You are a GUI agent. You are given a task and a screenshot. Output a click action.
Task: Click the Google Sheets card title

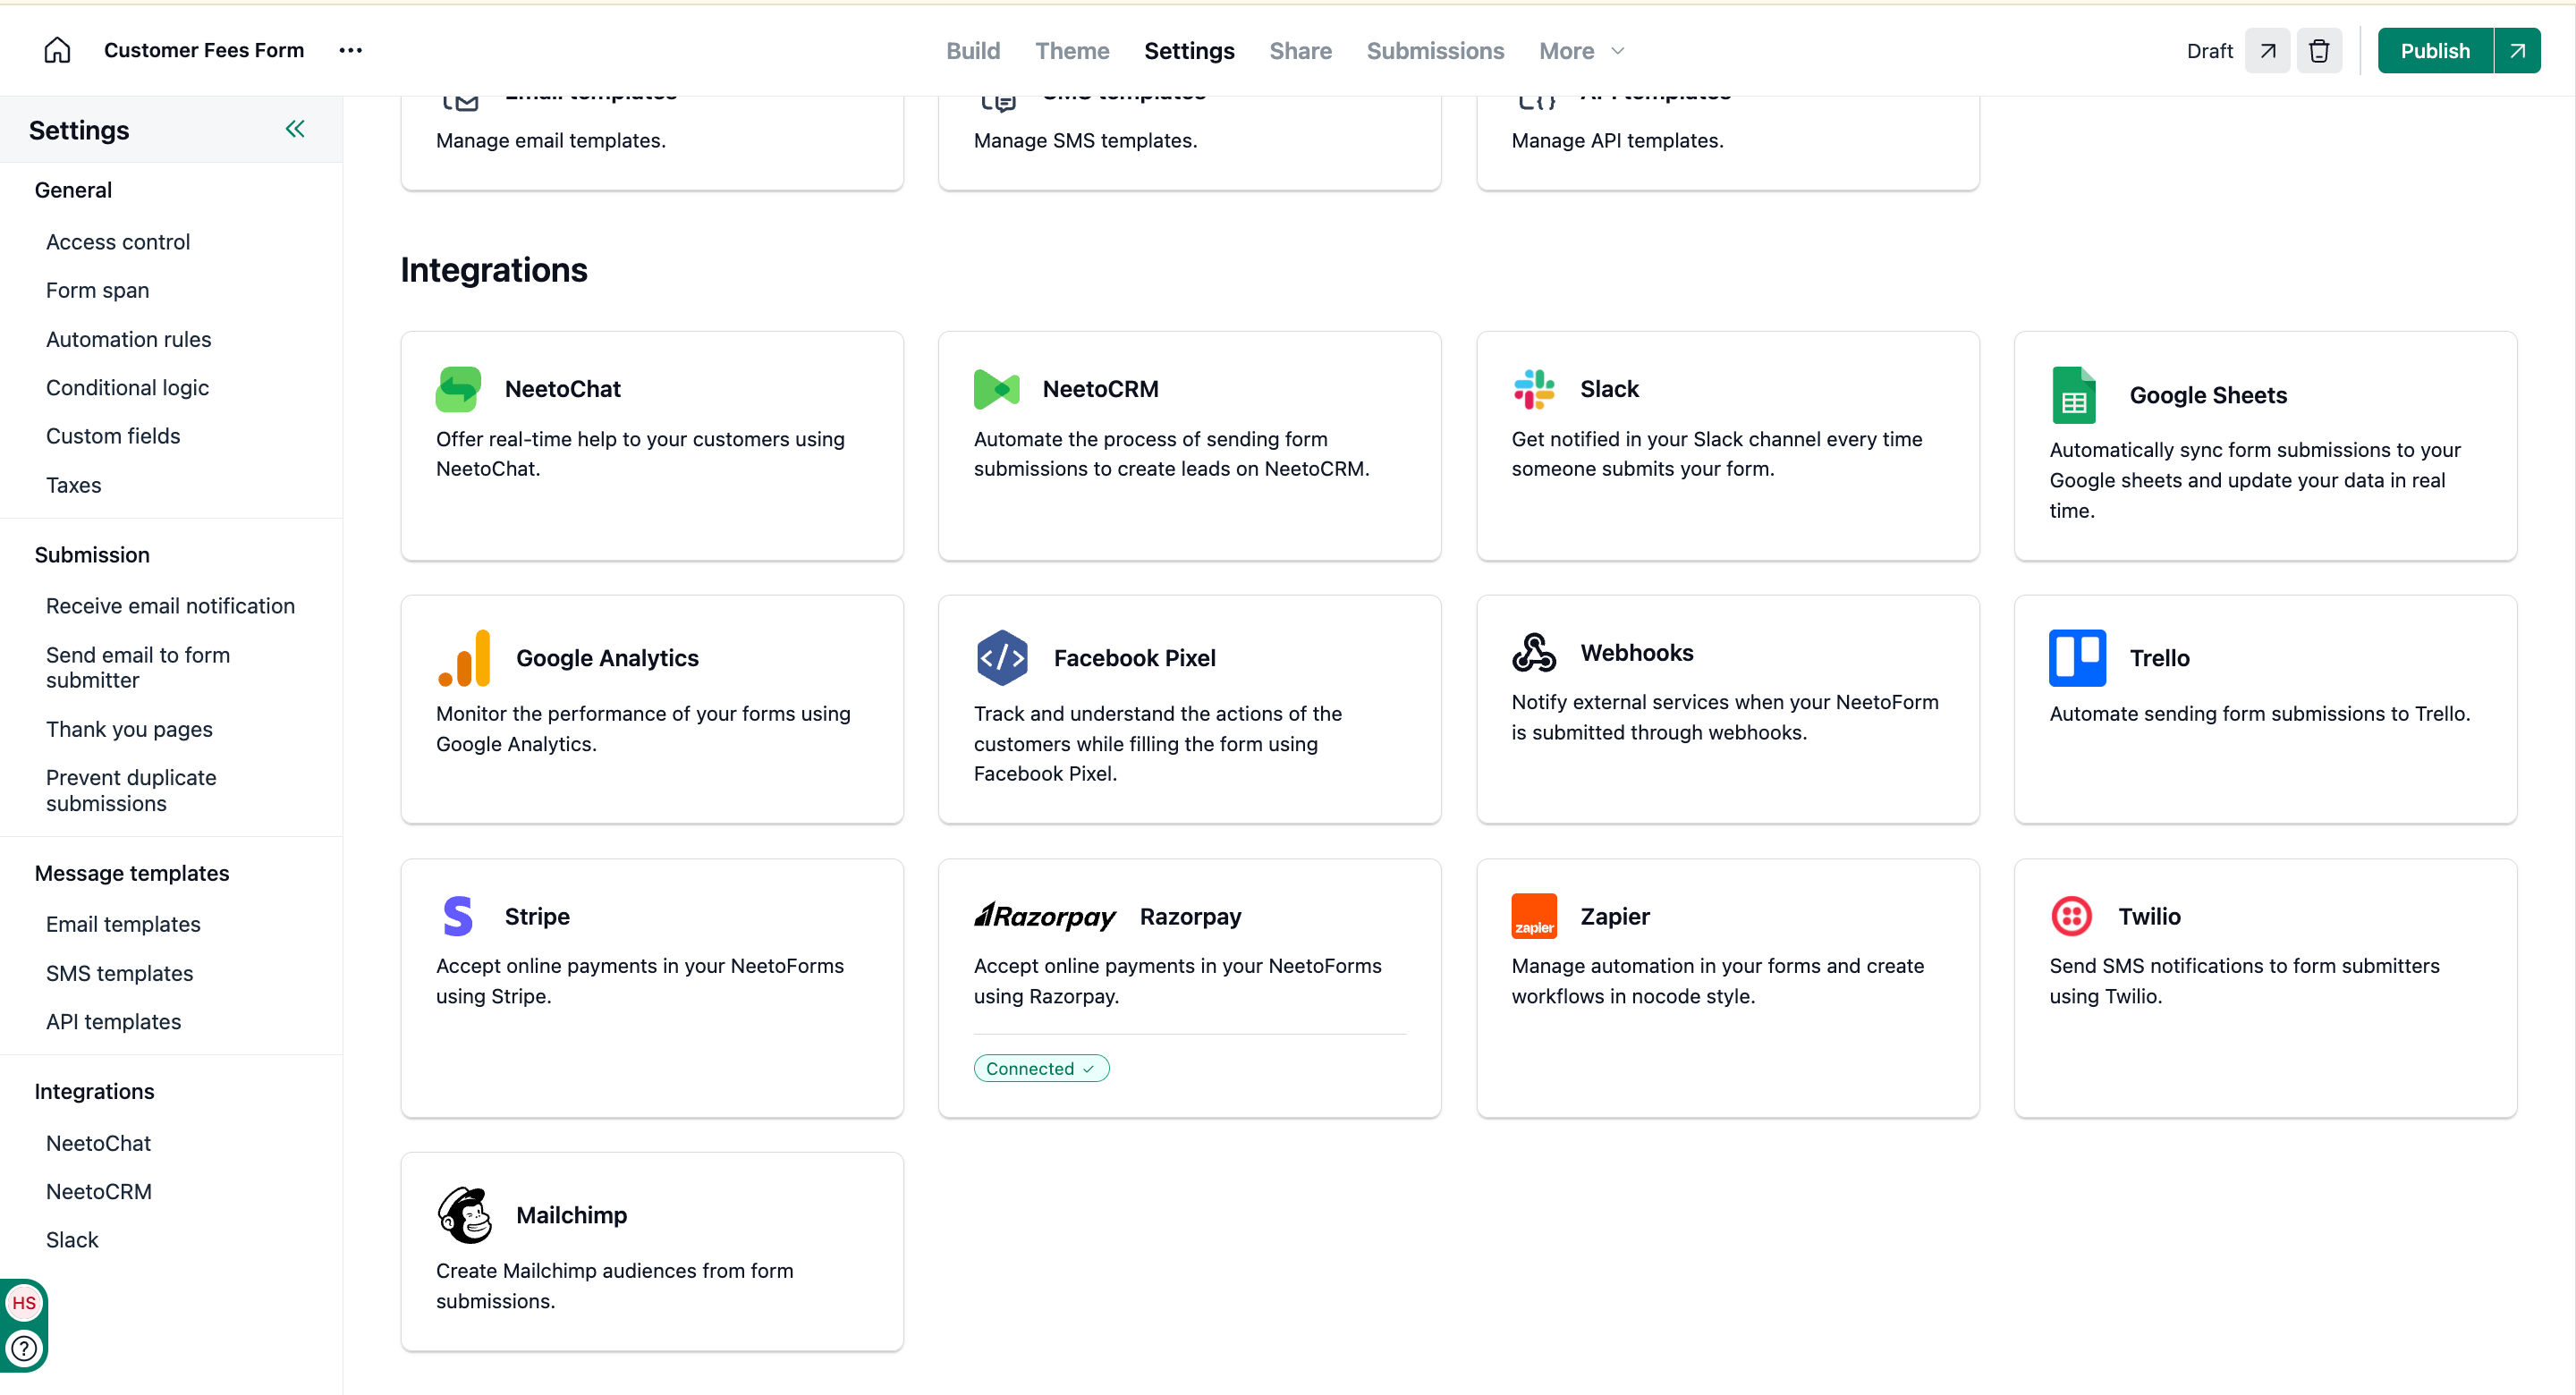pyautogui.click(x=2207, y=395)
